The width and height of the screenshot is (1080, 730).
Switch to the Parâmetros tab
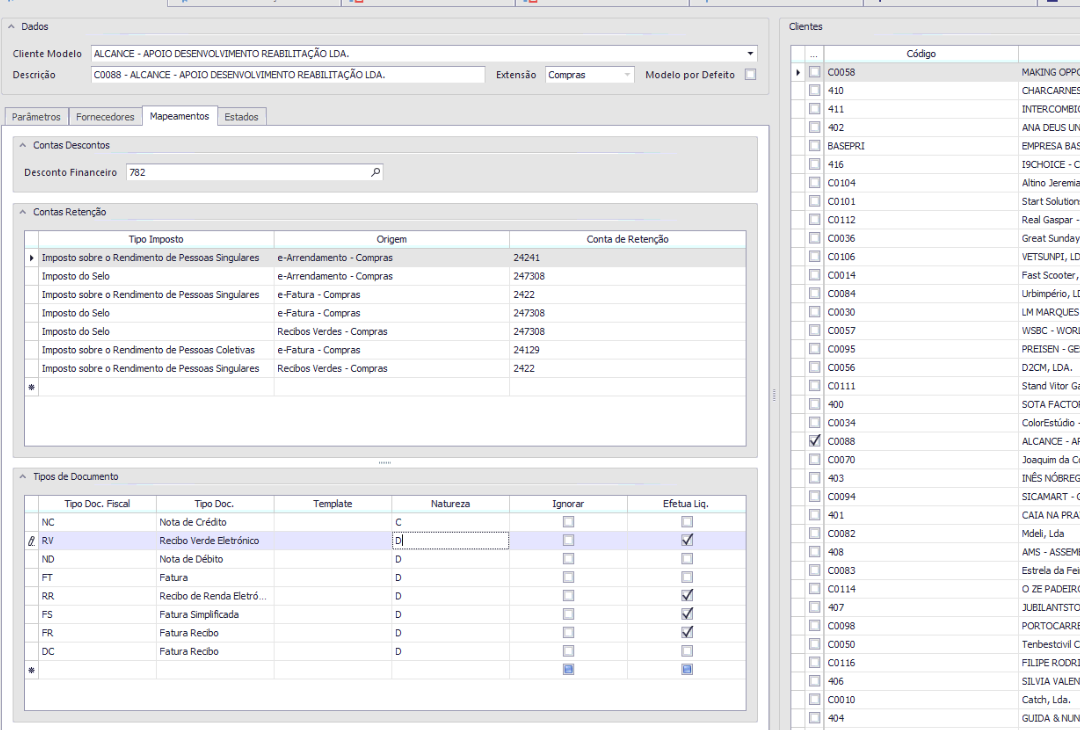(x=36, y=117)
